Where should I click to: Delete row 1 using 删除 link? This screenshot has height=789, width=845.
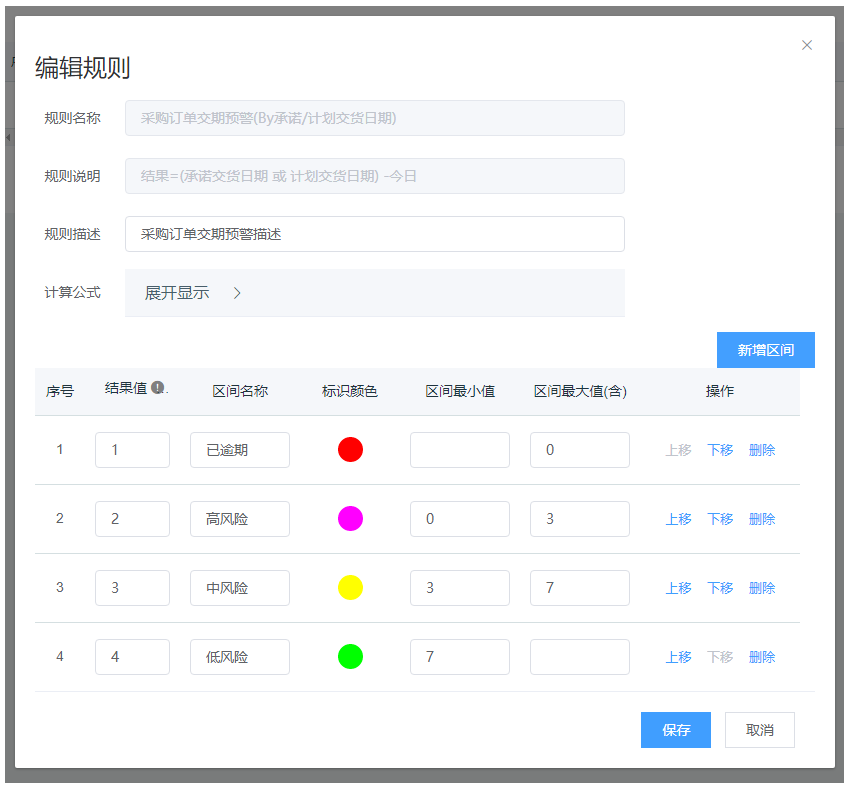[x=761, y=450]
